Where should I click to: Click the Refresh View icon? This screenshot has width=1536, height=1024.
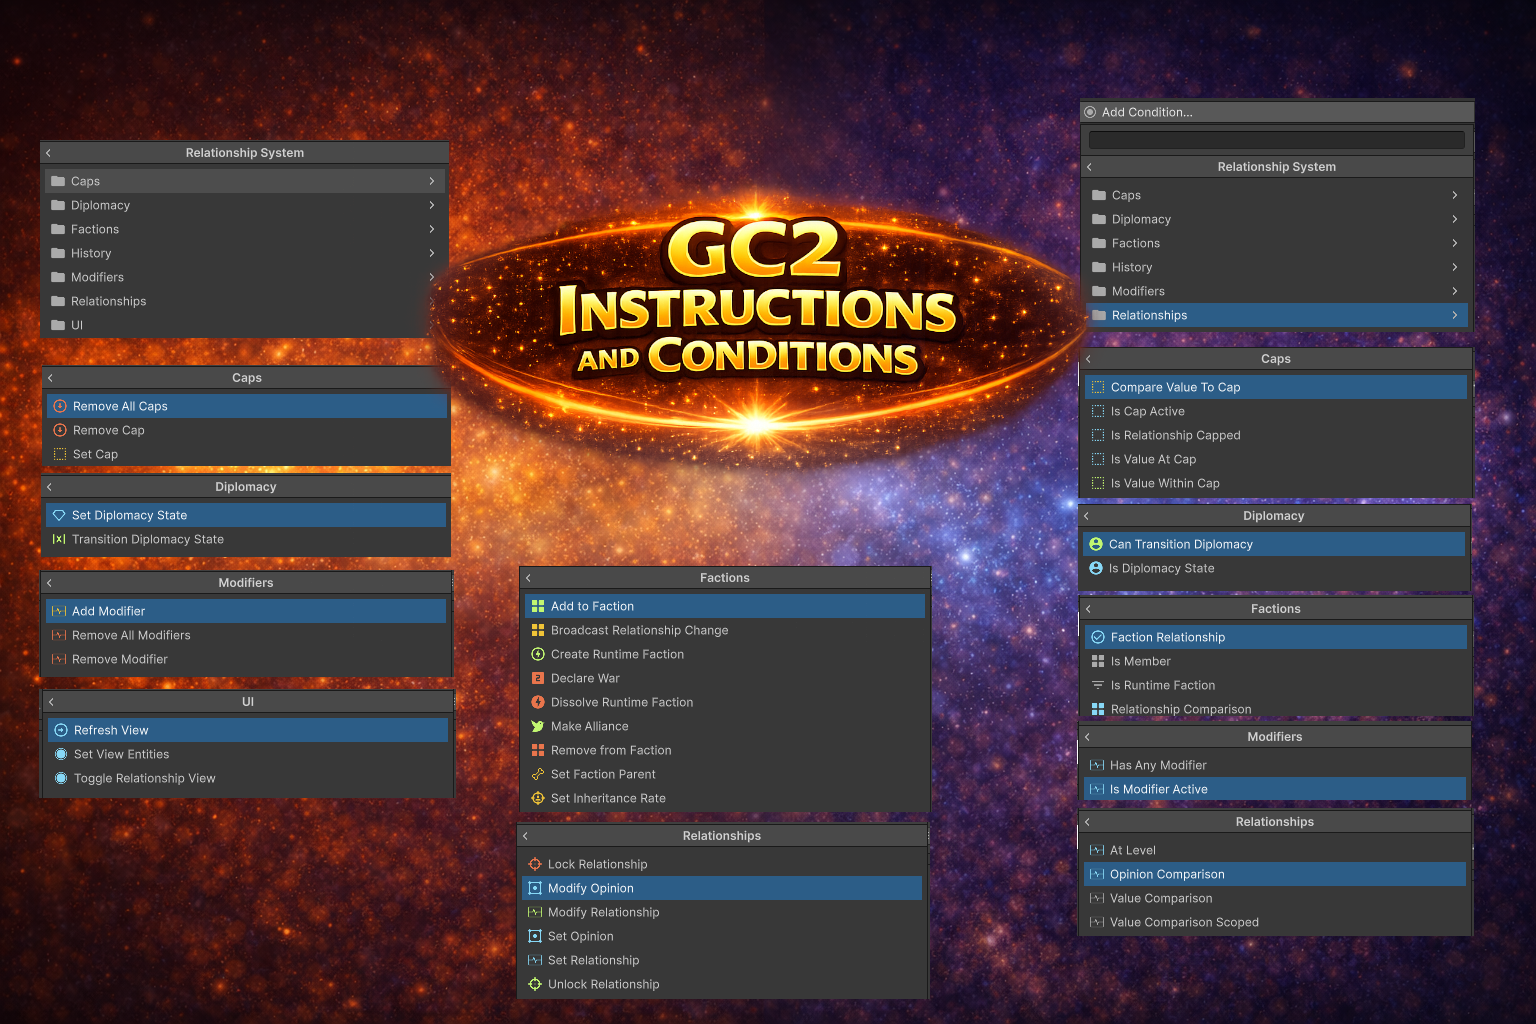[61, 730]
